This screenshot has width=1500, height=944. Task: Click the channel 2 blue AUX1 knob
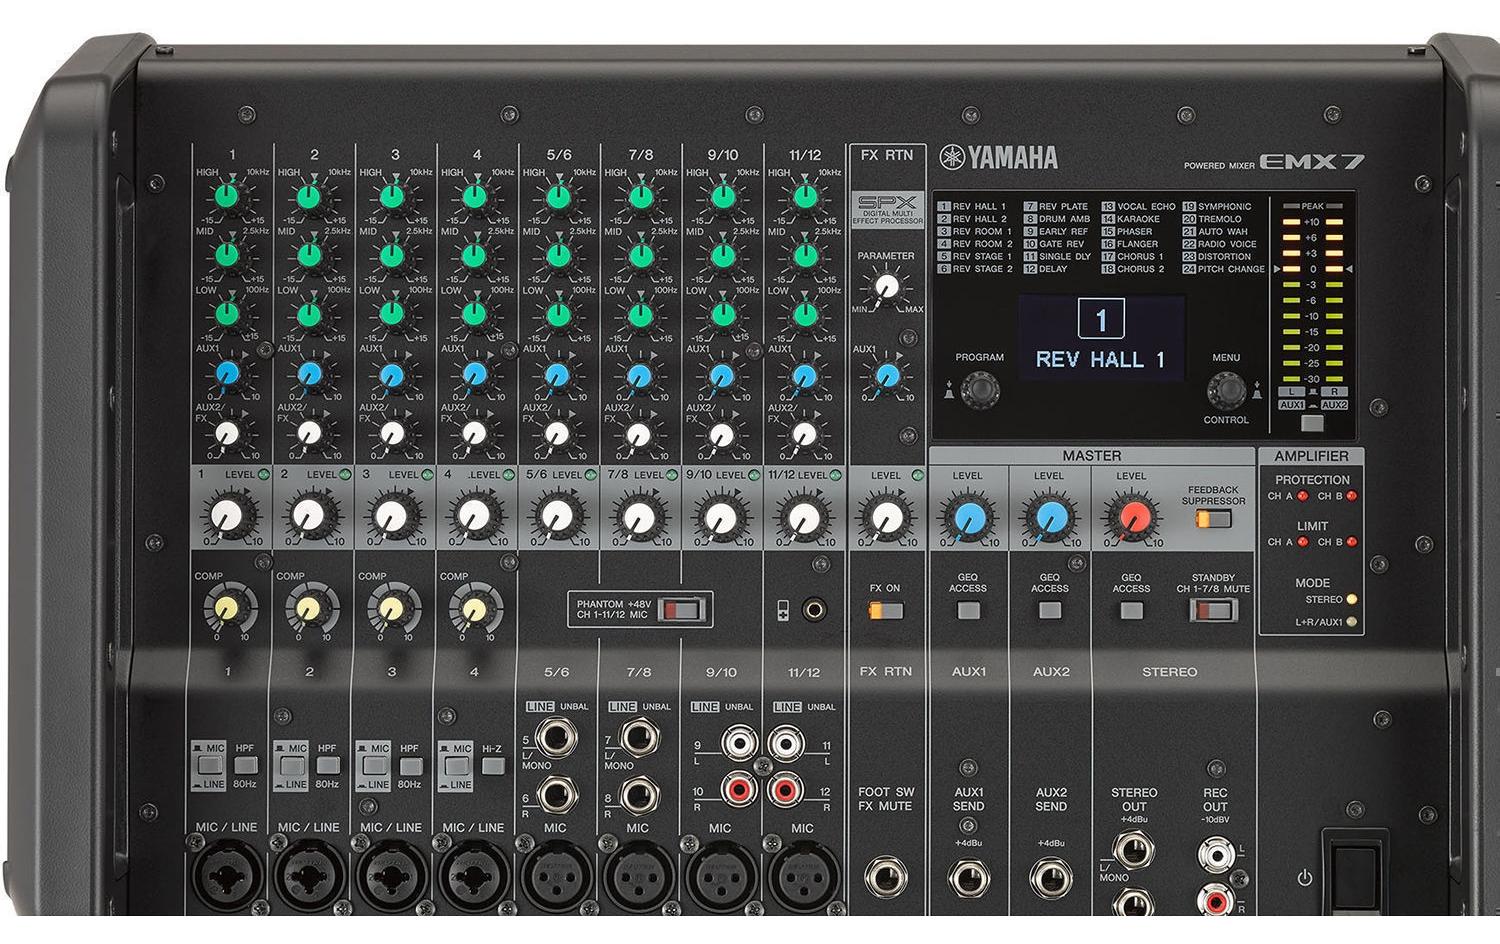click(310, 374)
